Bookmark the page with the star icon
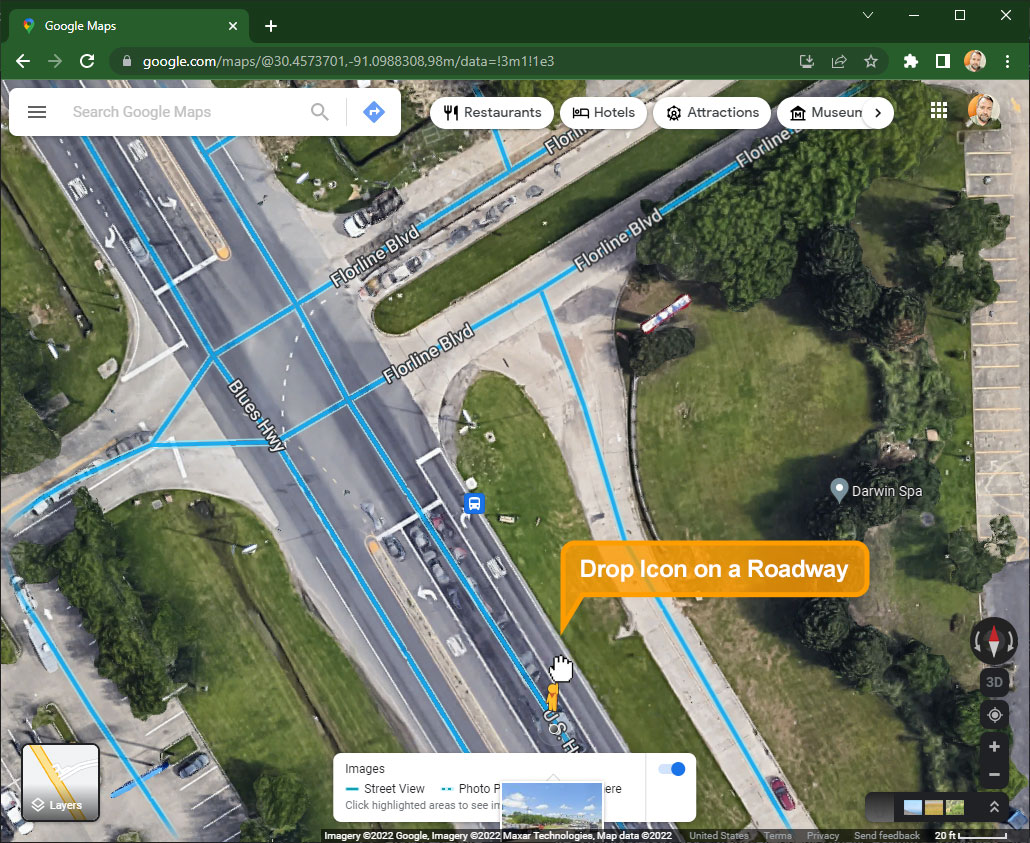The image size is (1030, 843). pyautogui.click(x=871, y=61)
